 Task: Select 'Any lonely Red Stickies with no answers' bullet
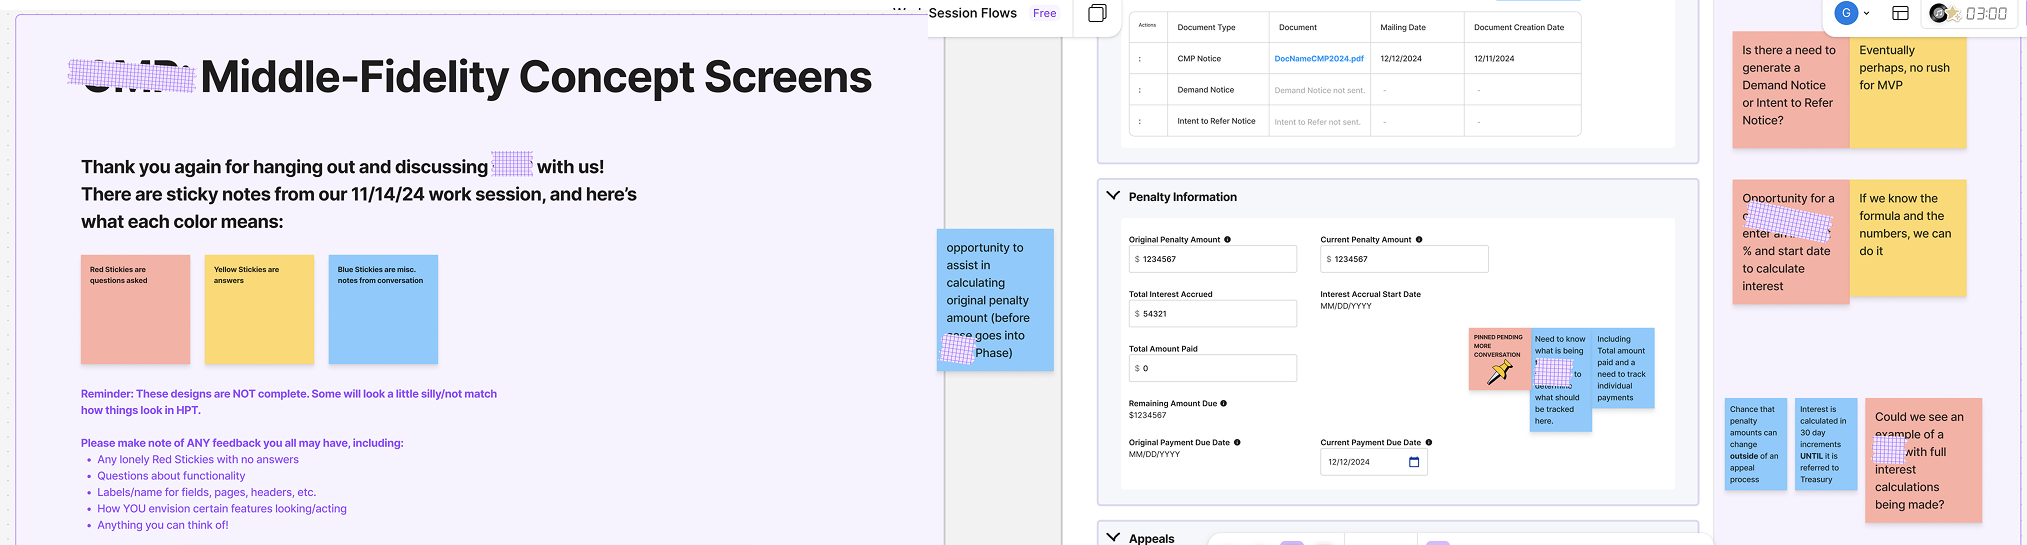click(x=198, y=460)
